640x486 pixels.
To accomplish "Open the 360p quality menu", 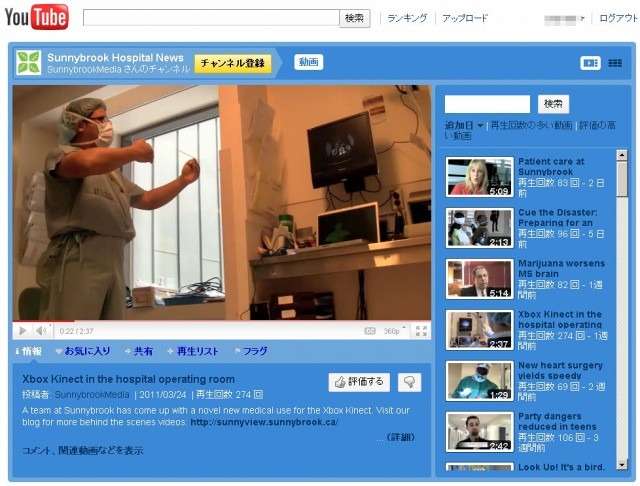I will click(x=394, y=331).
